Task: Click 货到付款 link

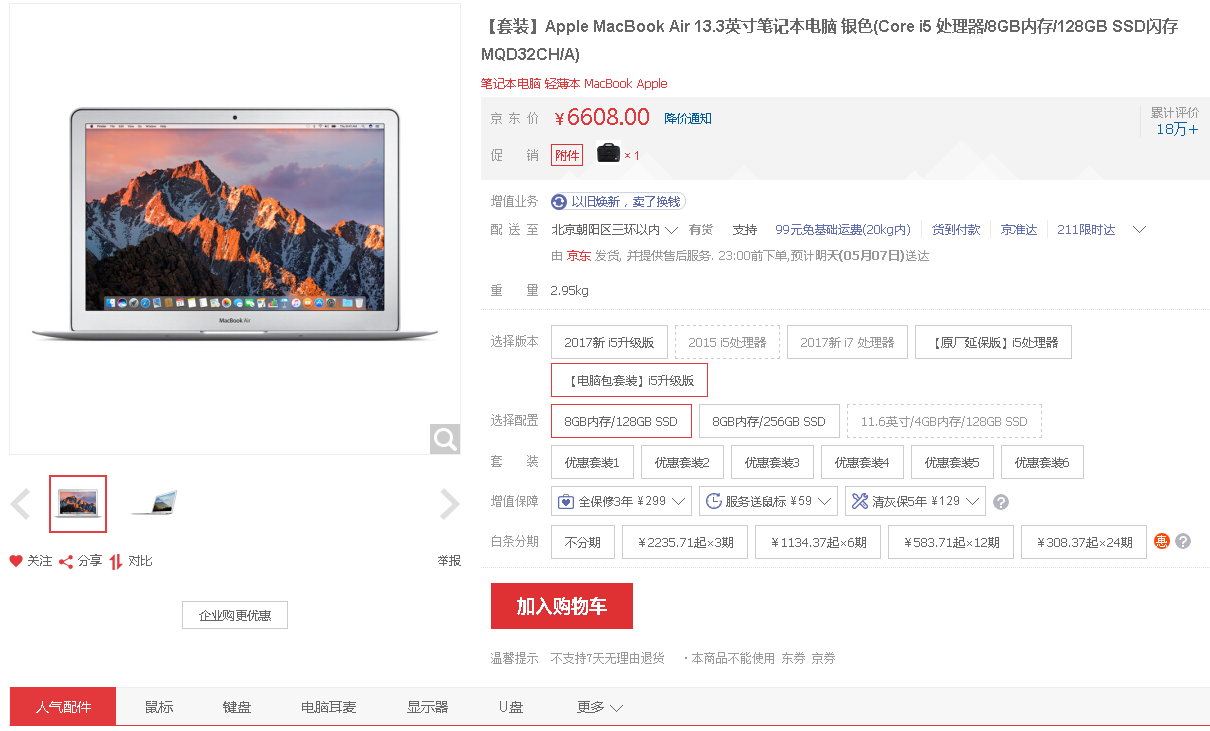Action: (x=956, y=230)
